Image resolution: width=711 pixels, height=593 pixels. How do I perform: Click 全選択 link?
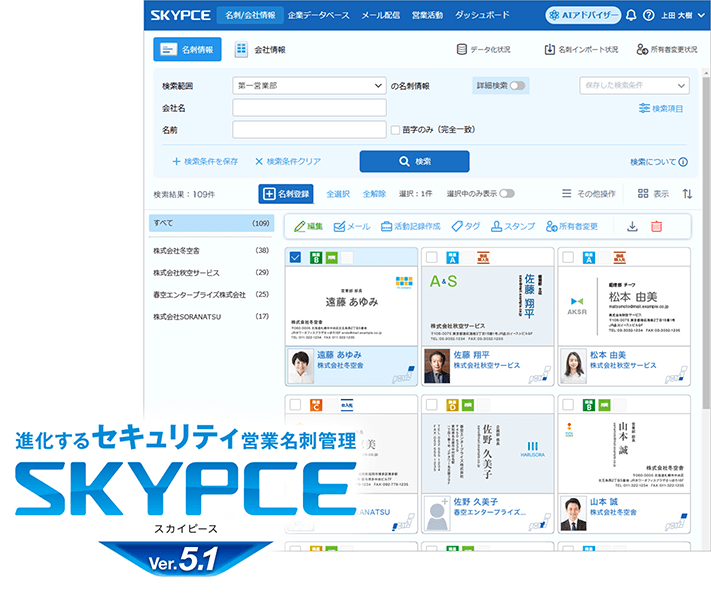tap(338, 194)
